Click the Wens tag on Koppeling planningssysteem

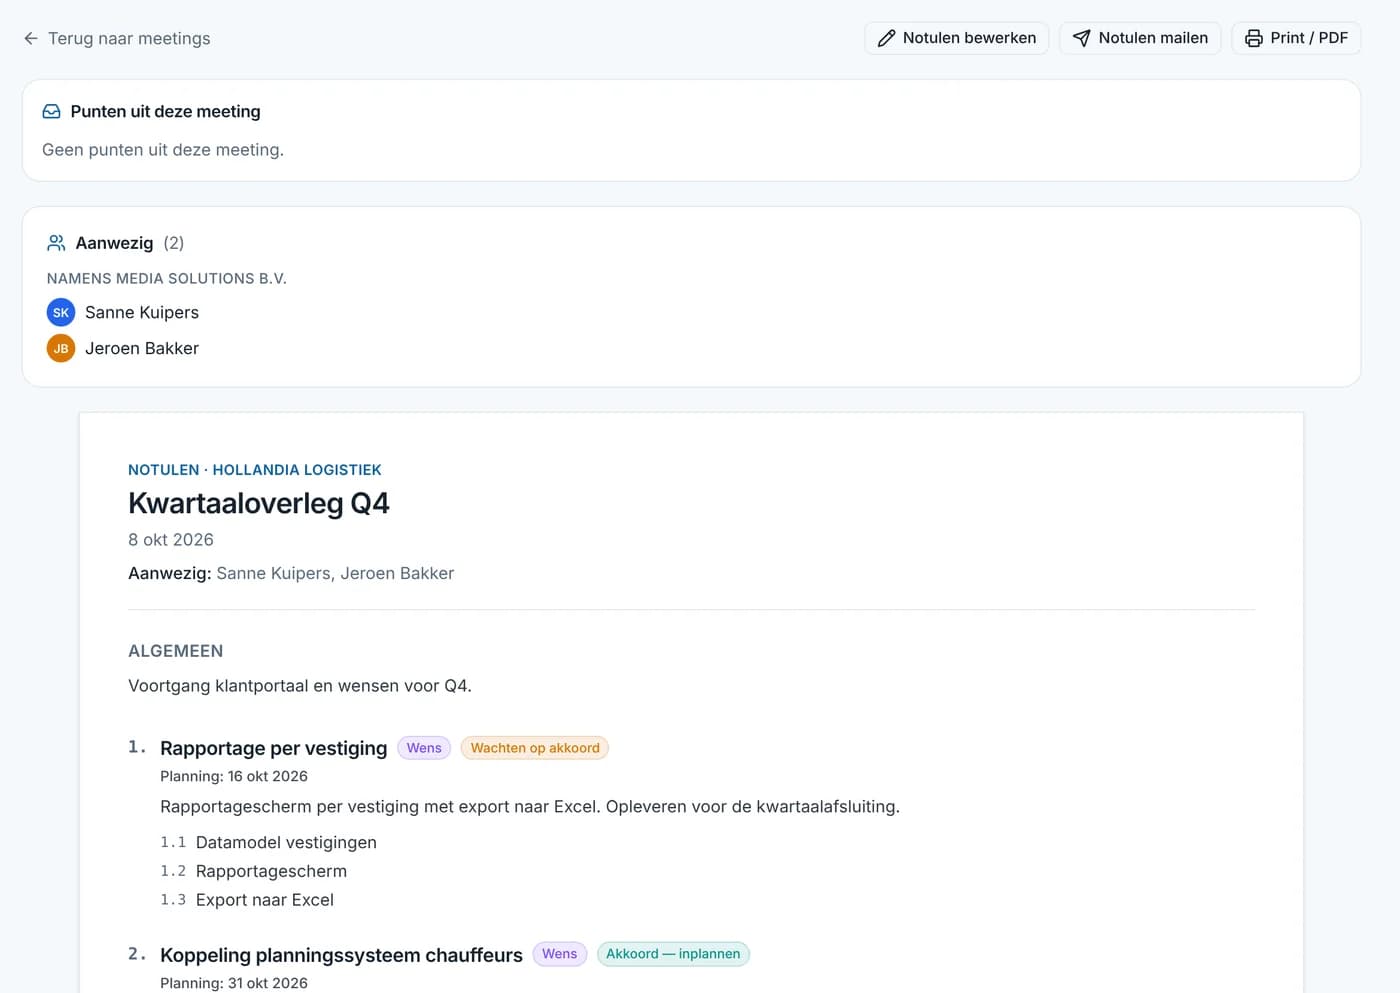point(560,954)
